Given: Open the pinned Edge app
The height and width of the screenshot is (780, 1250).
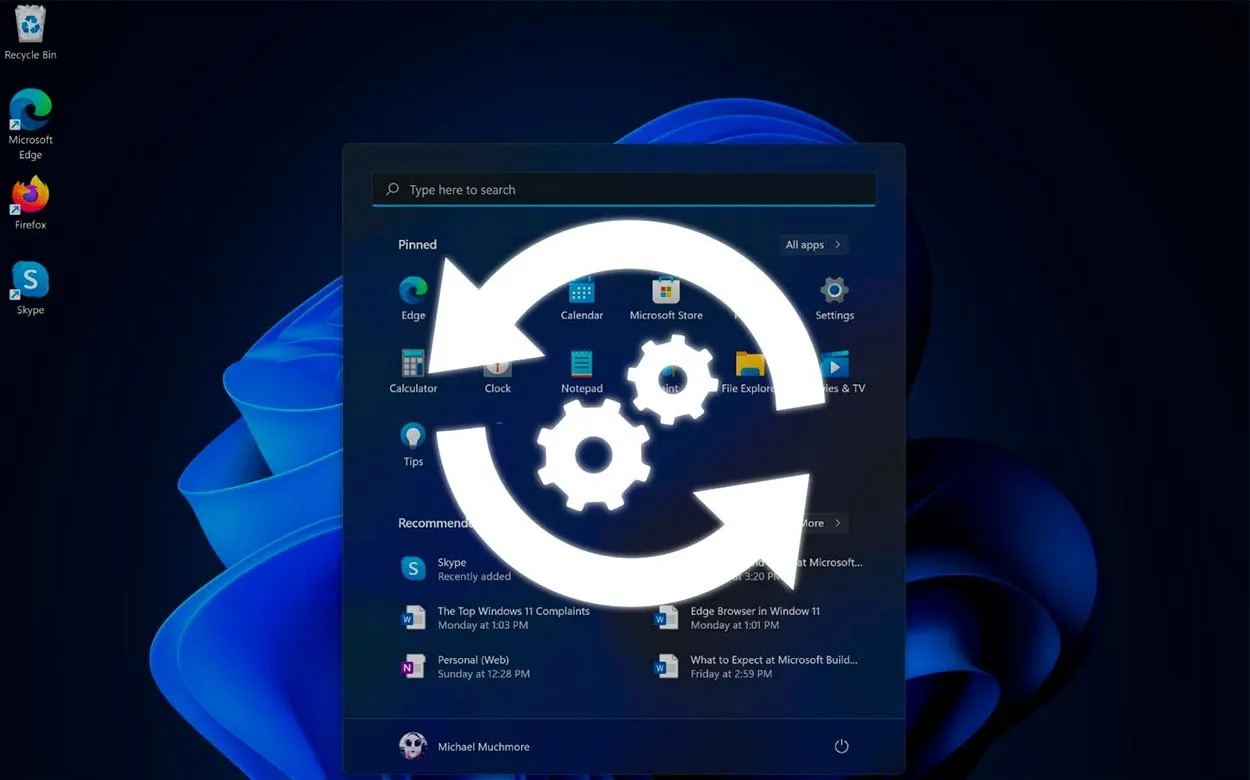Looking at the screenshot, I should (413, 299).
